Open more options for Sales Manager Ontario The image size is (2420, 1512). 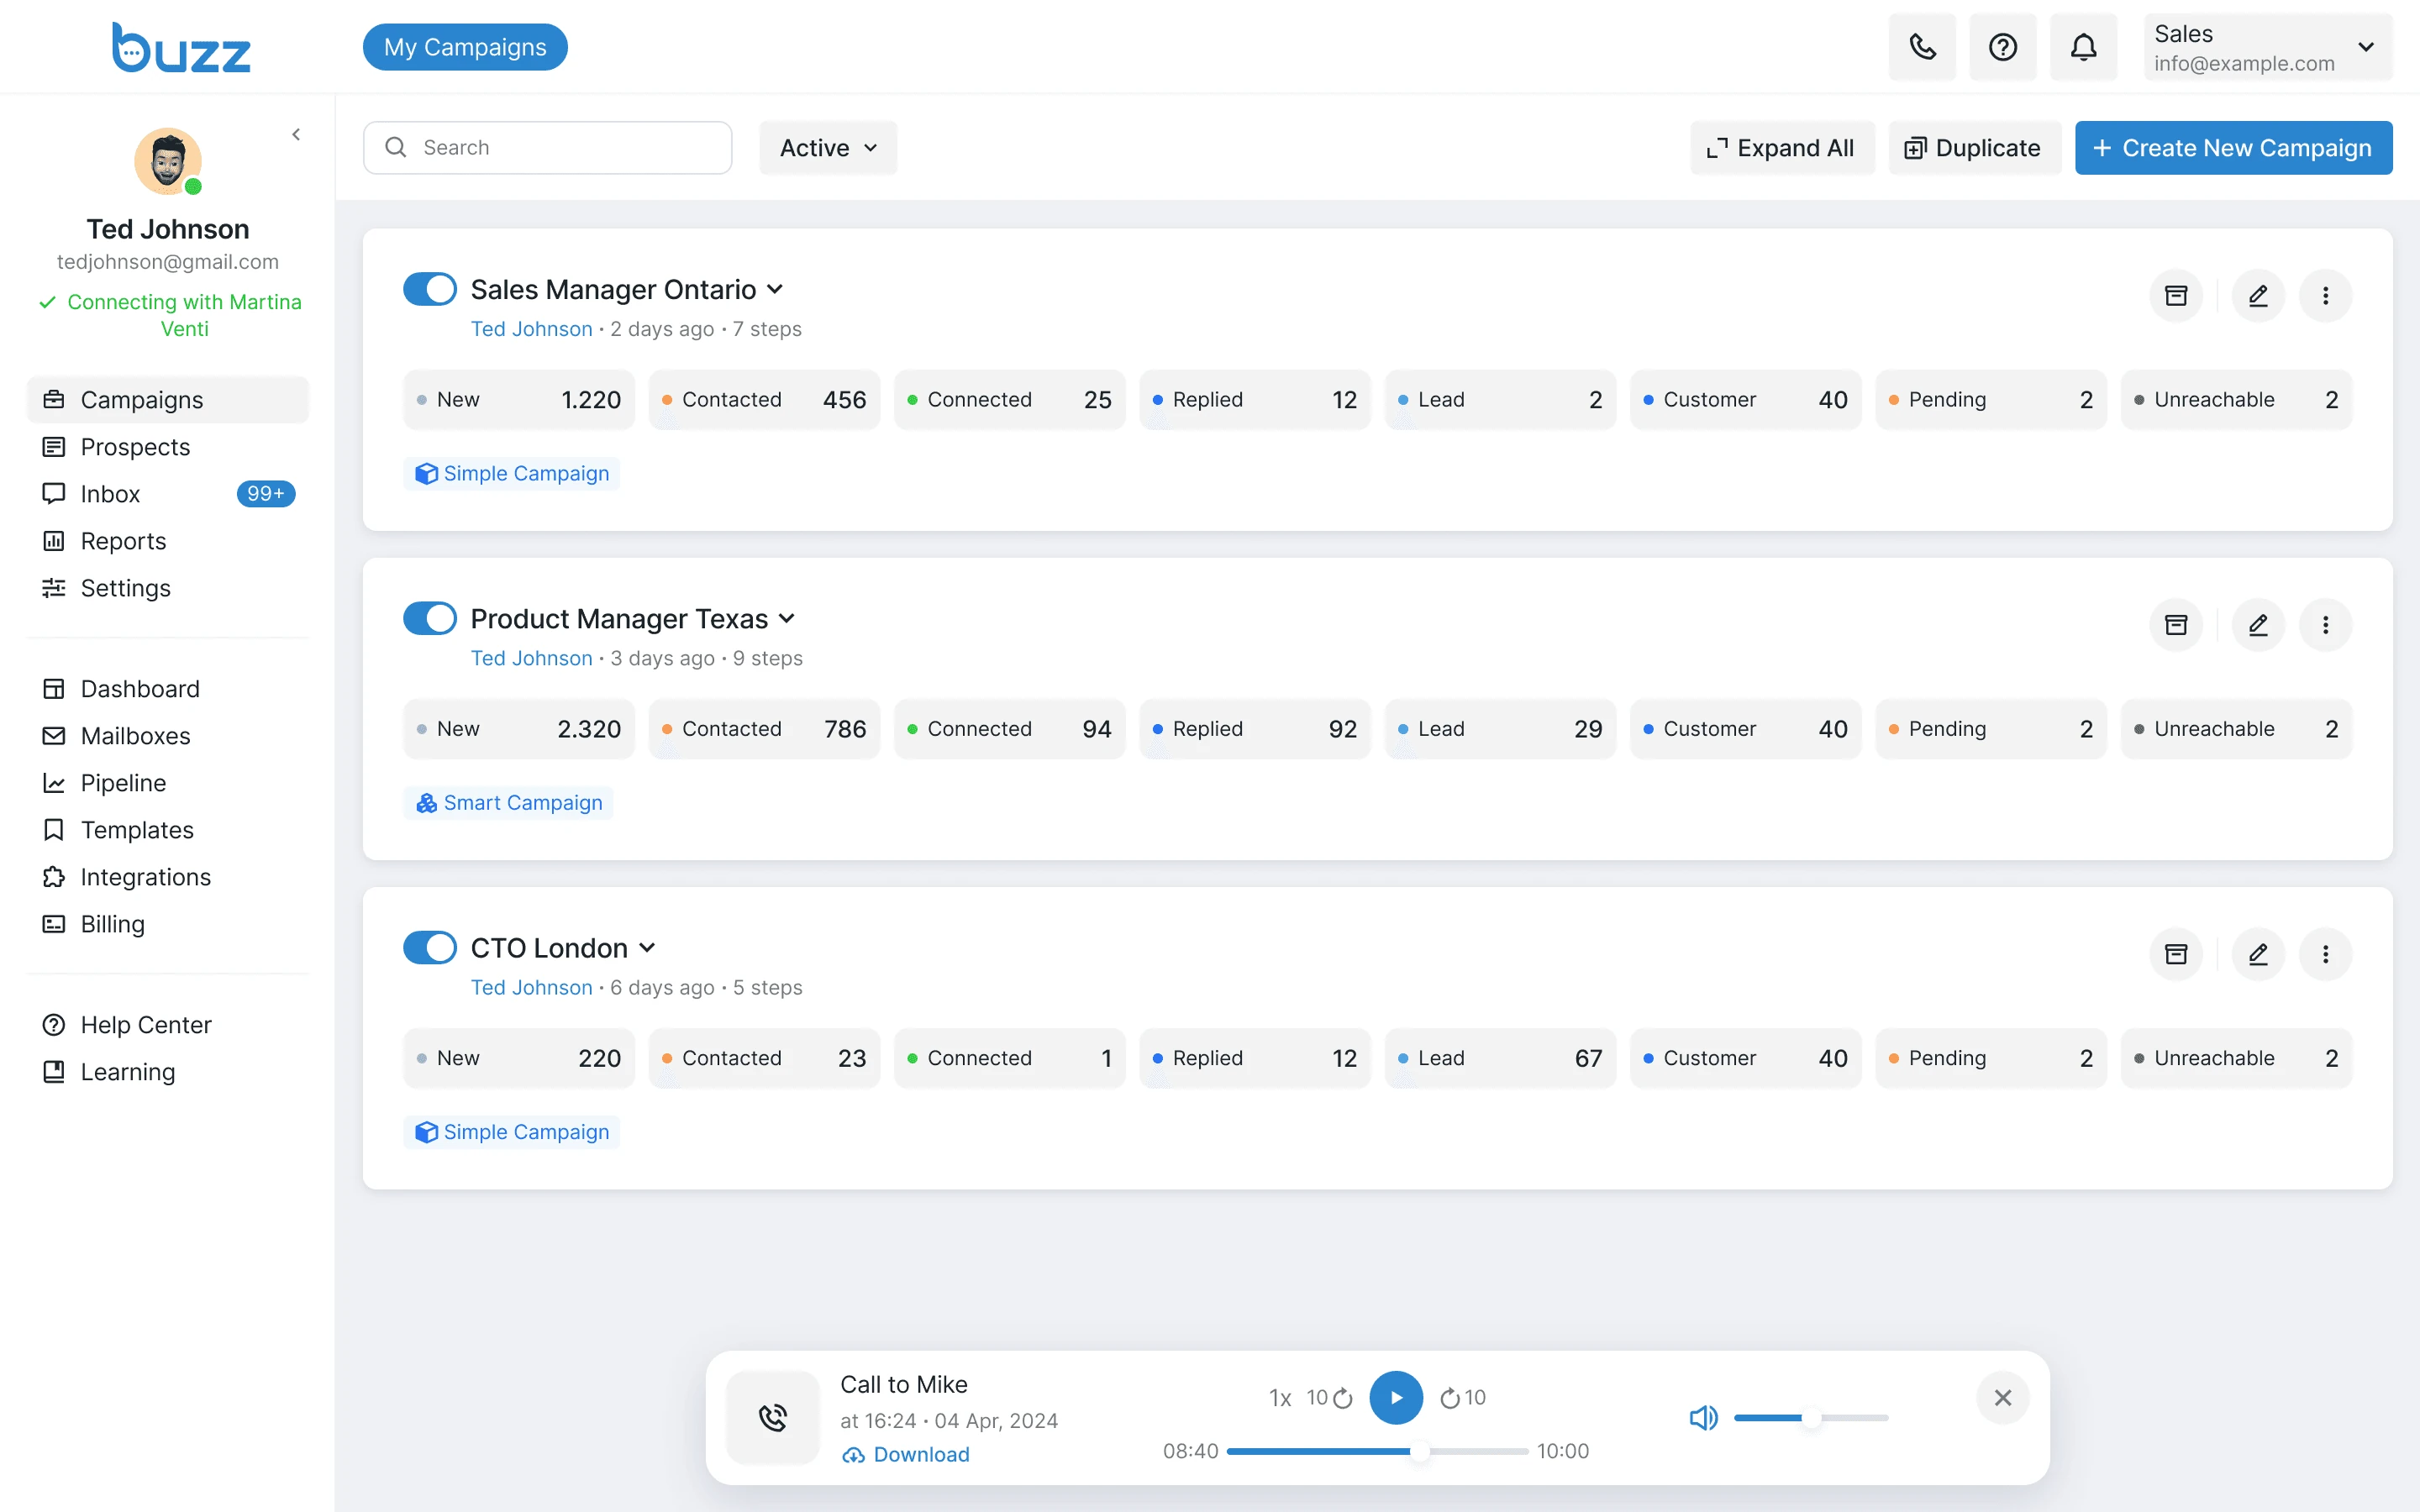2325,295
